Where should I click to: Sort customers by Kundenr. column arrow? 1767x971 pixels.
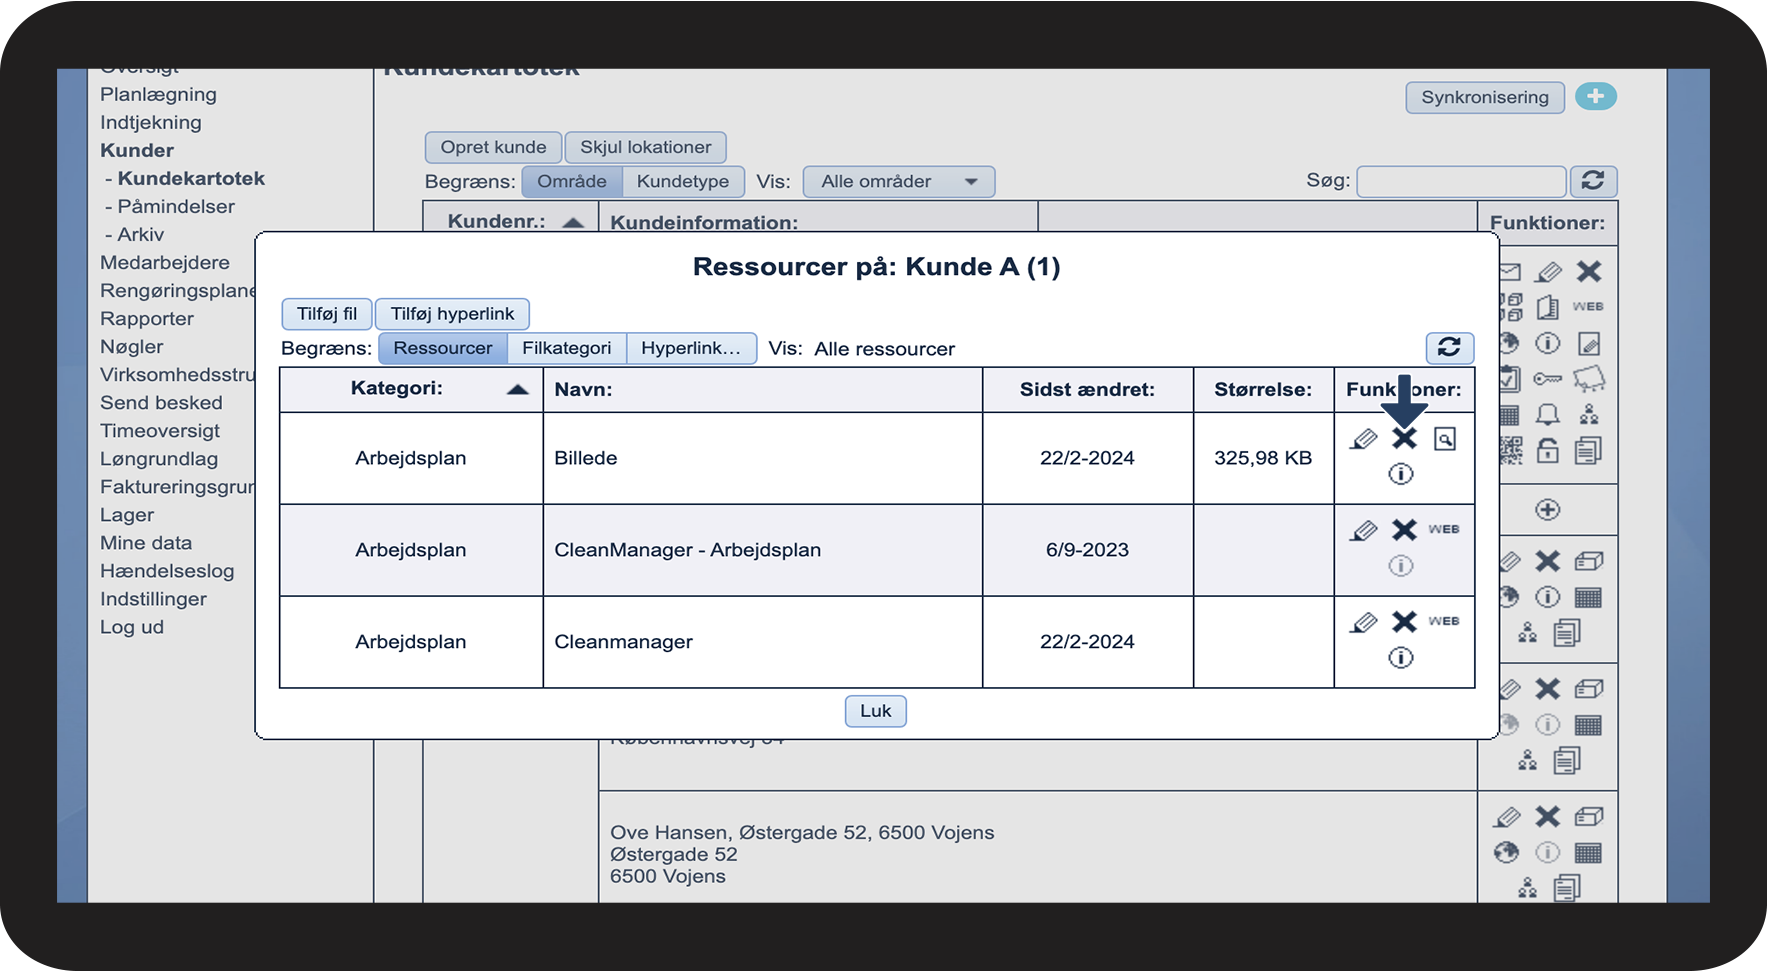click(573, 222)
